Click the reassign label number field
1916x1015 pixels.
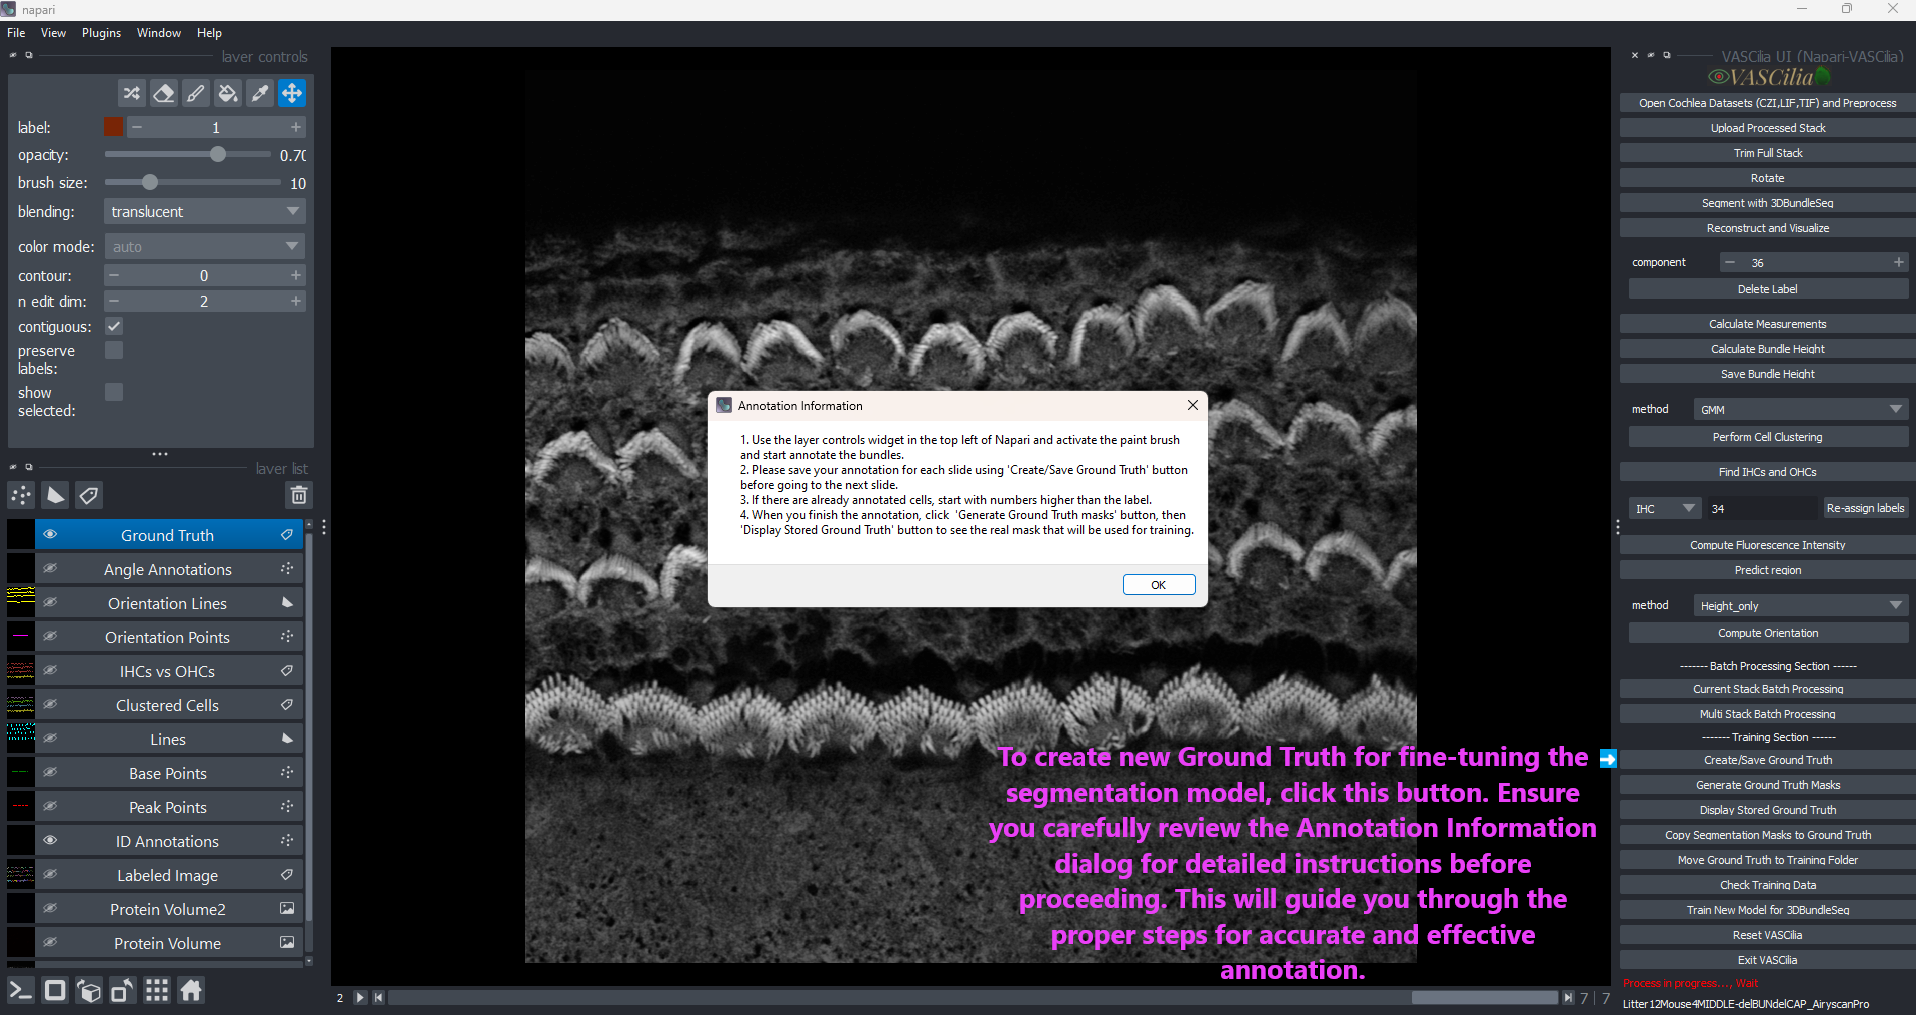point(1762,509)
